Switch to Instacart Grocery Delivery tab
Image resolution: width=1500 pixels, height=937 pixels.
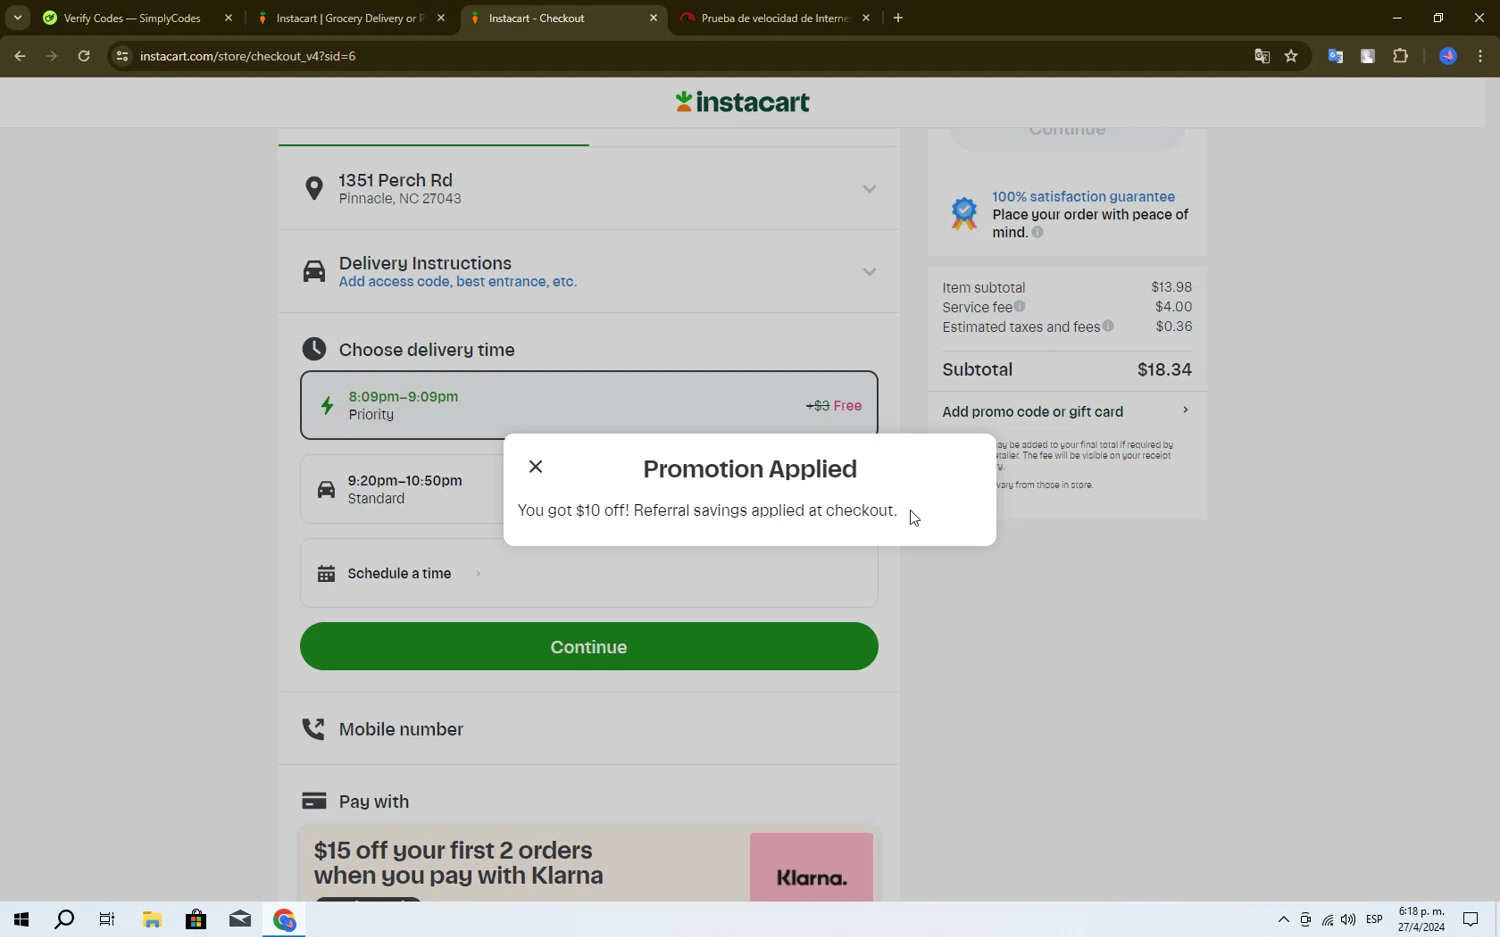pos(349,18)
